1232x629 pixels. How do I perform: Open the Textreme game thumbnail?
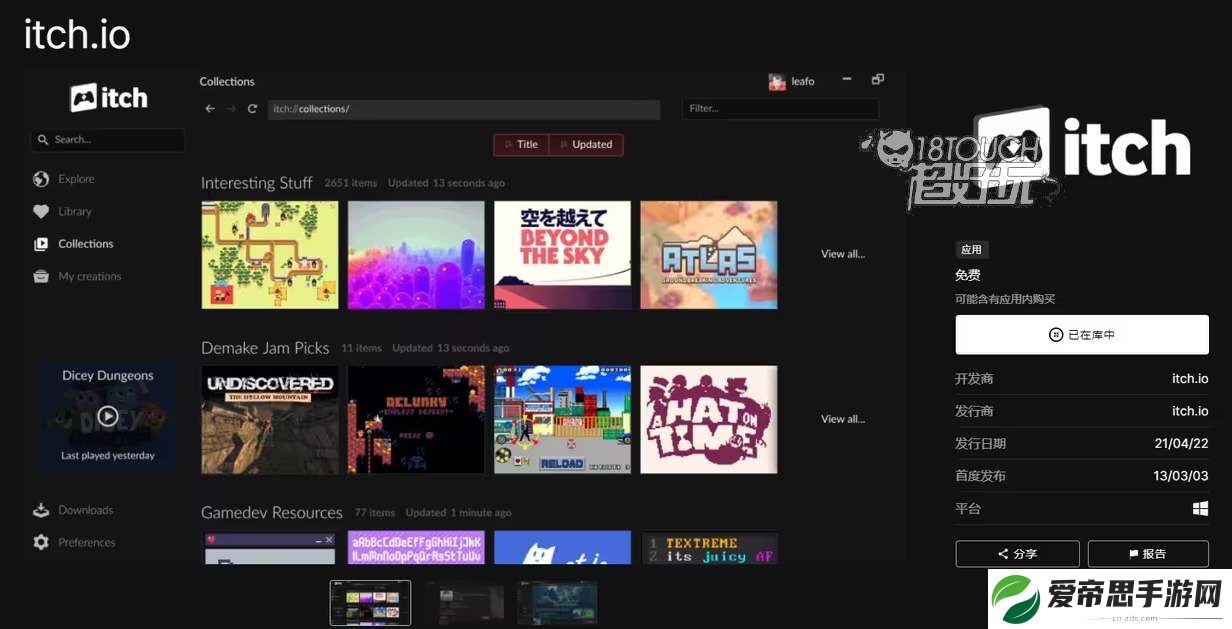[709, 548]
